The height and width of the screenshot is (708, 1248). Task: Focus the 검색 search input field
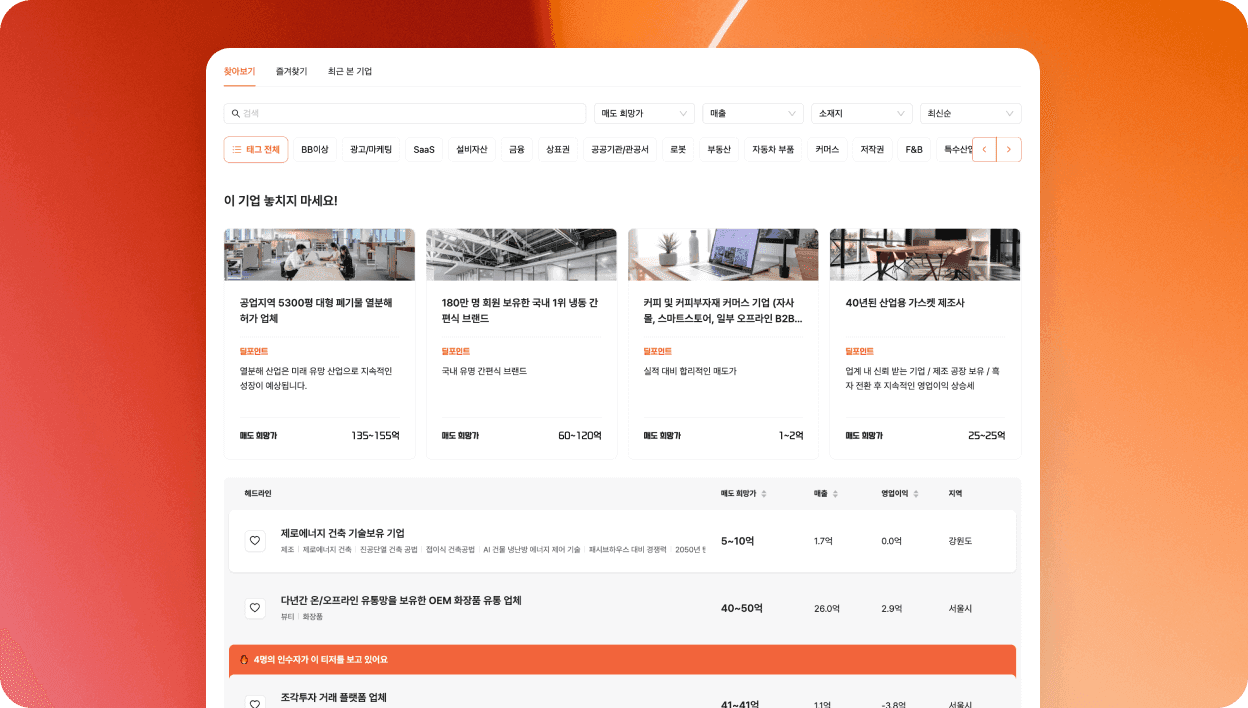(405, 114)
